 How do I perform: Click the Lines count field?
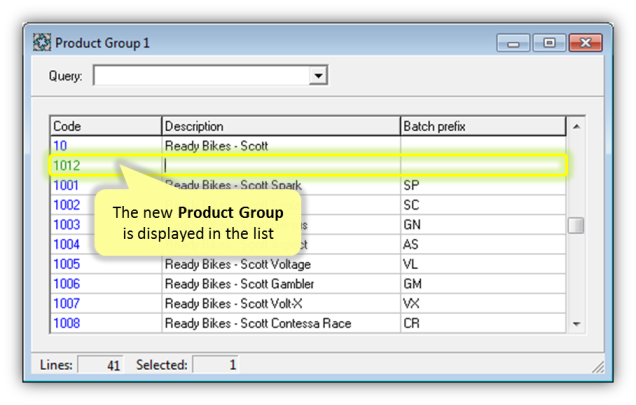100,365
